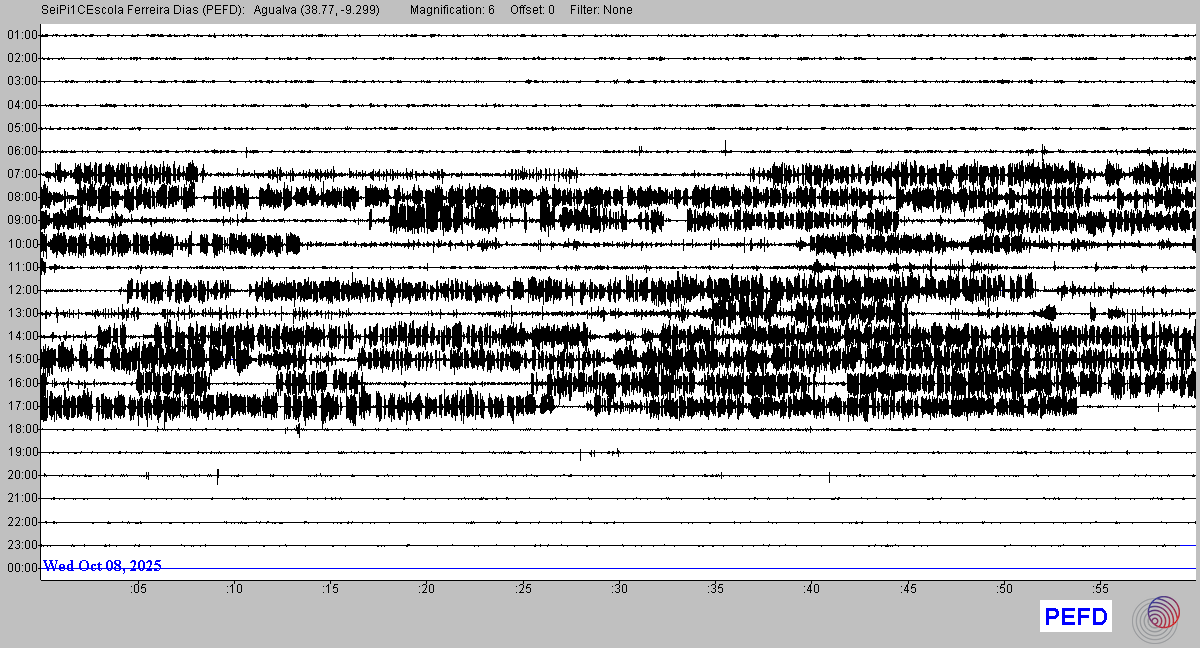Click the 00:00 hour row label
This screenshot has height=648, width=1200.
22,568
